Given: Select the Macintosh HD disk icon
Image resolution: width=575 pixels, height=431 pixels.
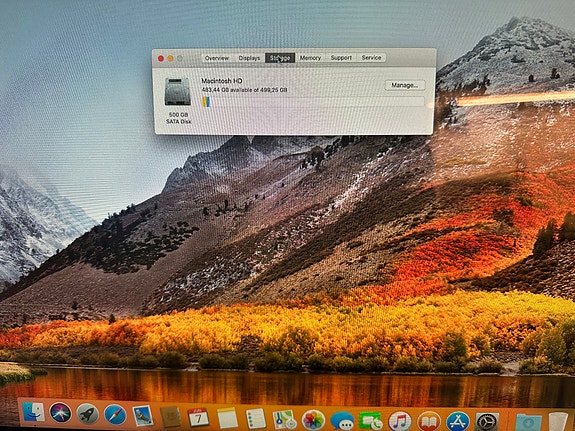Looking at the screenshot, I should [177, 92].
